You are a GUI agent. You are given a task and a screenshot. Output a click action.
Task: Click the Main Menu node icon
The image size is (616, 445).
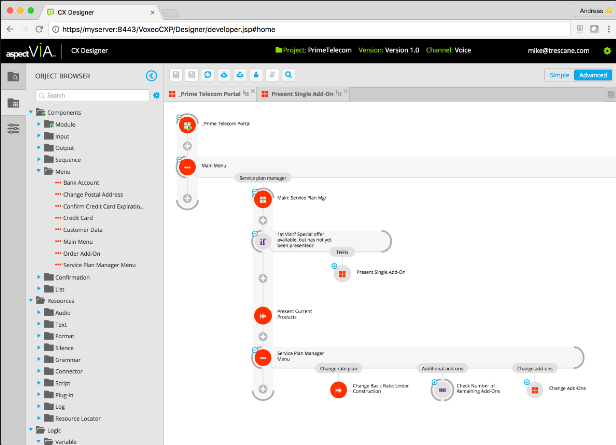coord(186,166)
